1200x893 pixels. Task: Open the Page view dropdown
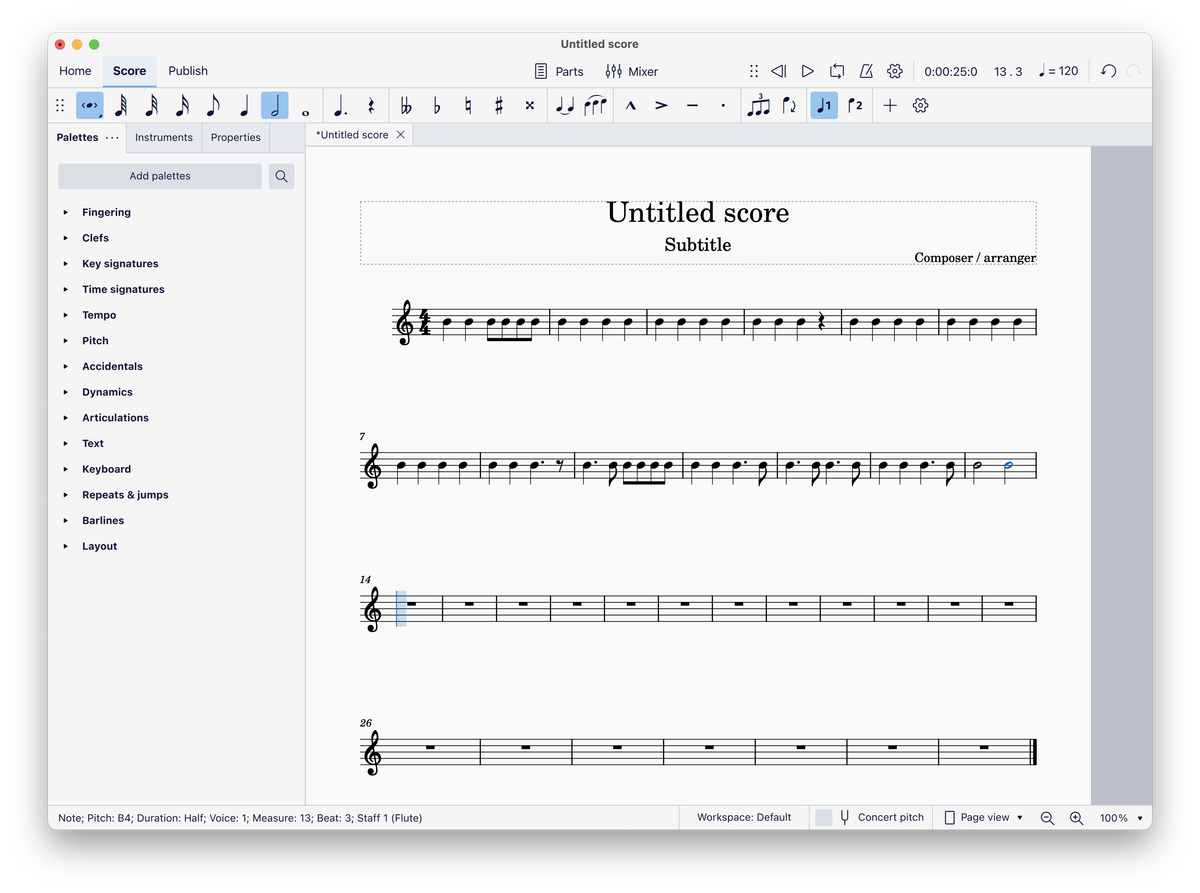(x=985, y=818)
